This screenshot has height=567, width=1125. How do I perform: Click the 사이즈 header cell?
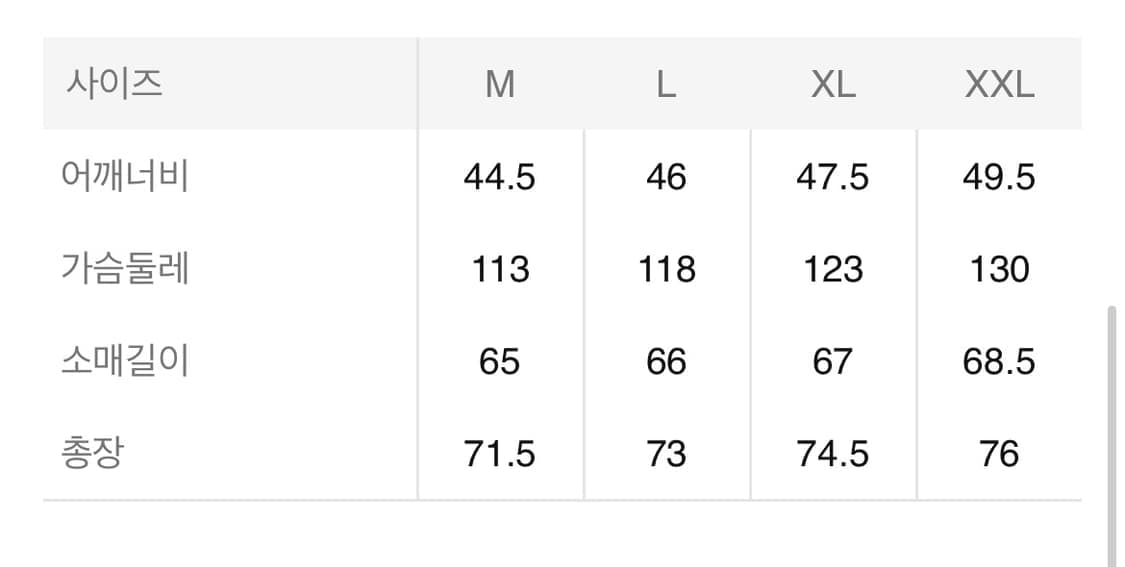click(114, 83)
